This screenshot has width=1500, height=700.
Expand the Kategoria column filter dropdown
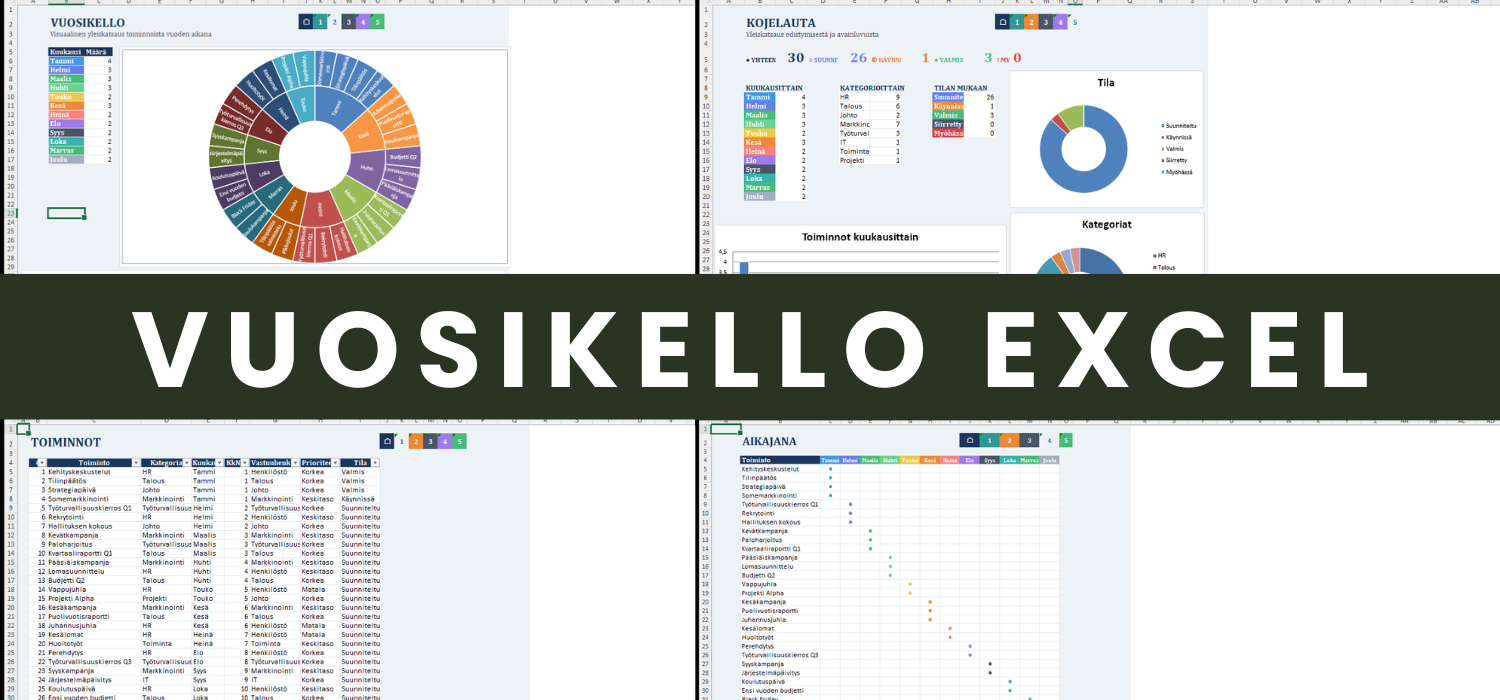click(x=185, y=463)
